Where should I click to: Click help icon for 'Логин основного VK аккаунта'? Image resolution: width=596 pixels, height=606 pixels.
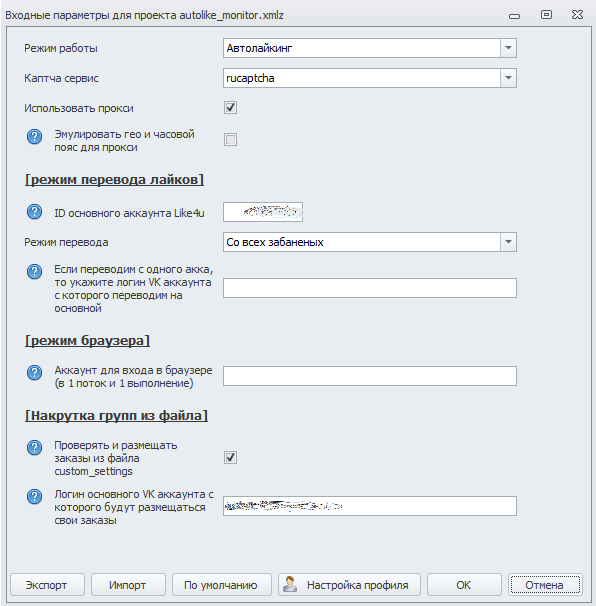(x=34, y=496)
